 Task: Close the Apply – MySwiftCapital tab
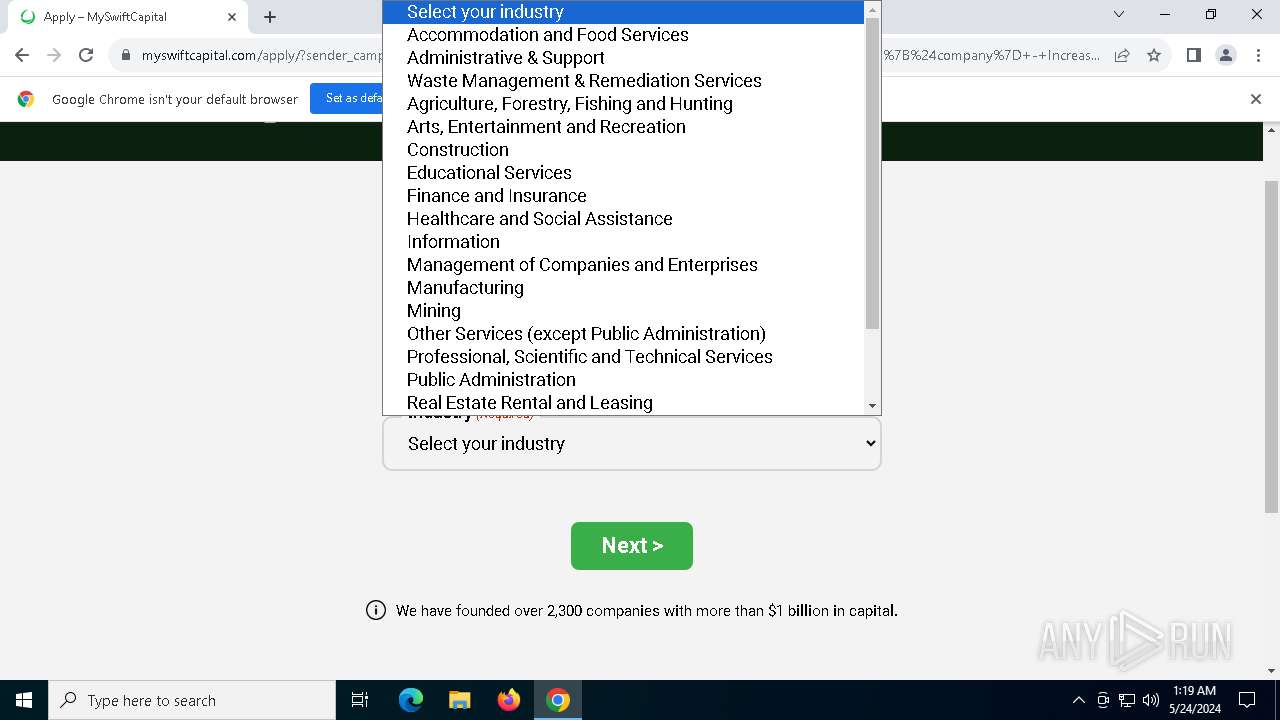click(x=232, y=16)
